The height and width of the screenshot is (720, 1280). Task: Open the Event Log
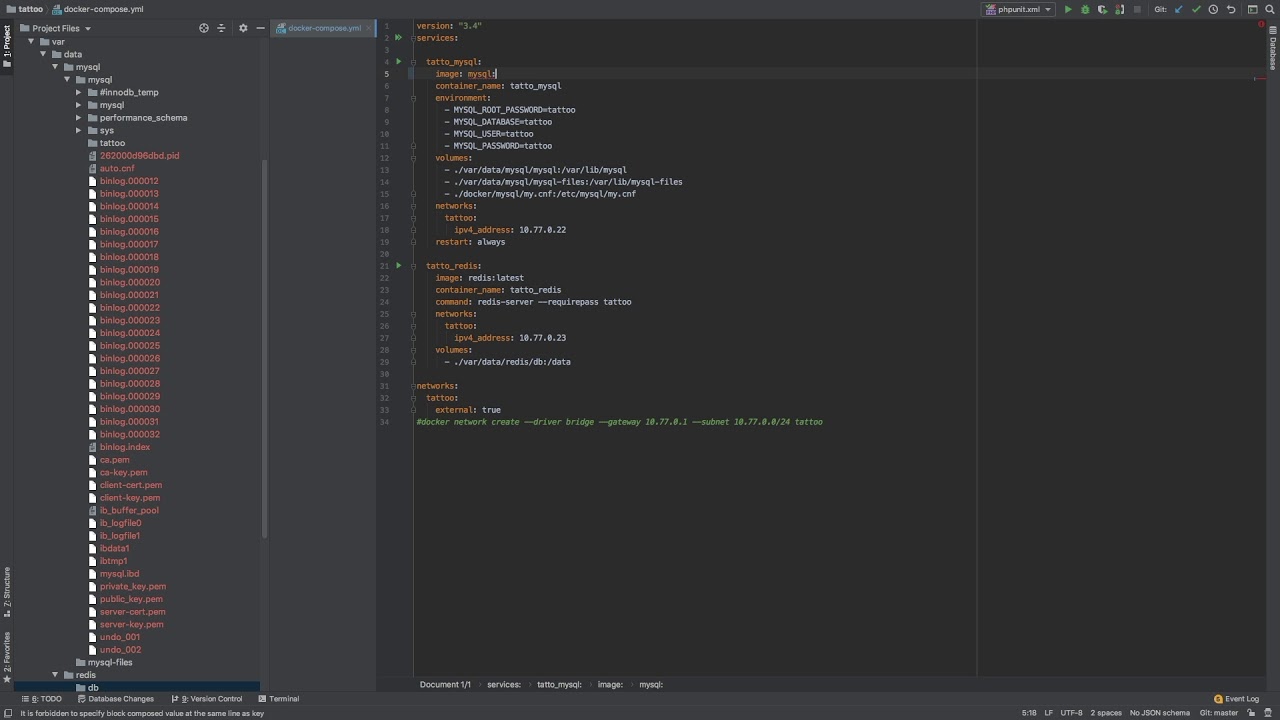pyautogui.click(x=1236, y=699)
